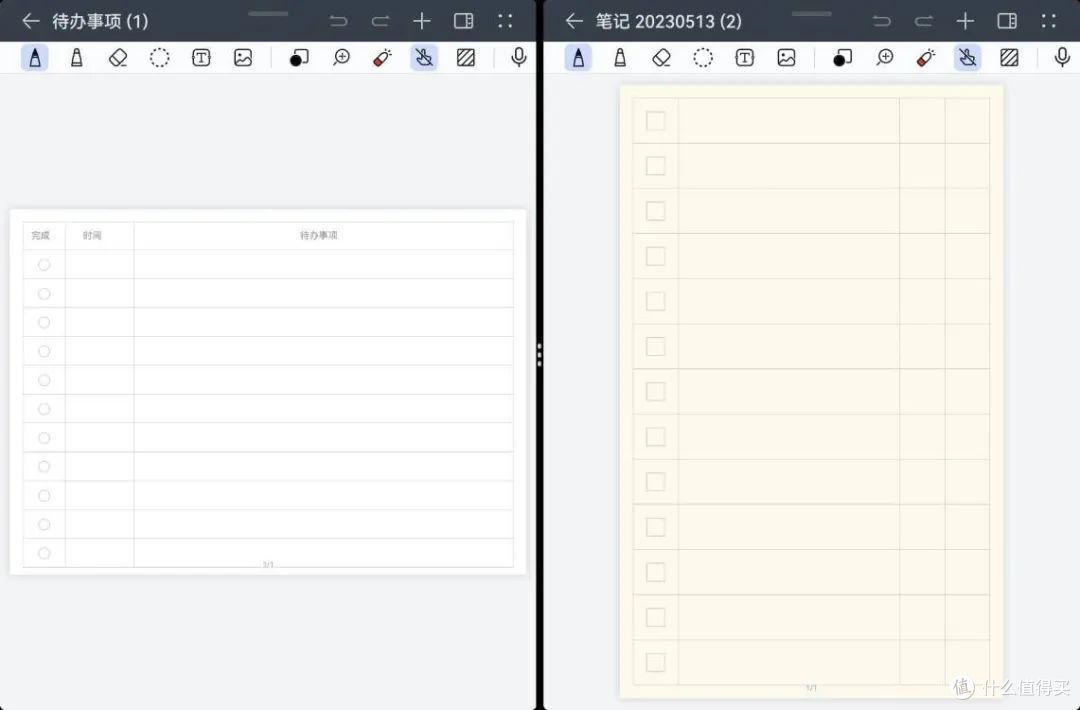The width and height of the screenshot is (1080, 710).
Task: Select the highlighter tool in 待办事项 toolbar
Action: tap(76, 58)
